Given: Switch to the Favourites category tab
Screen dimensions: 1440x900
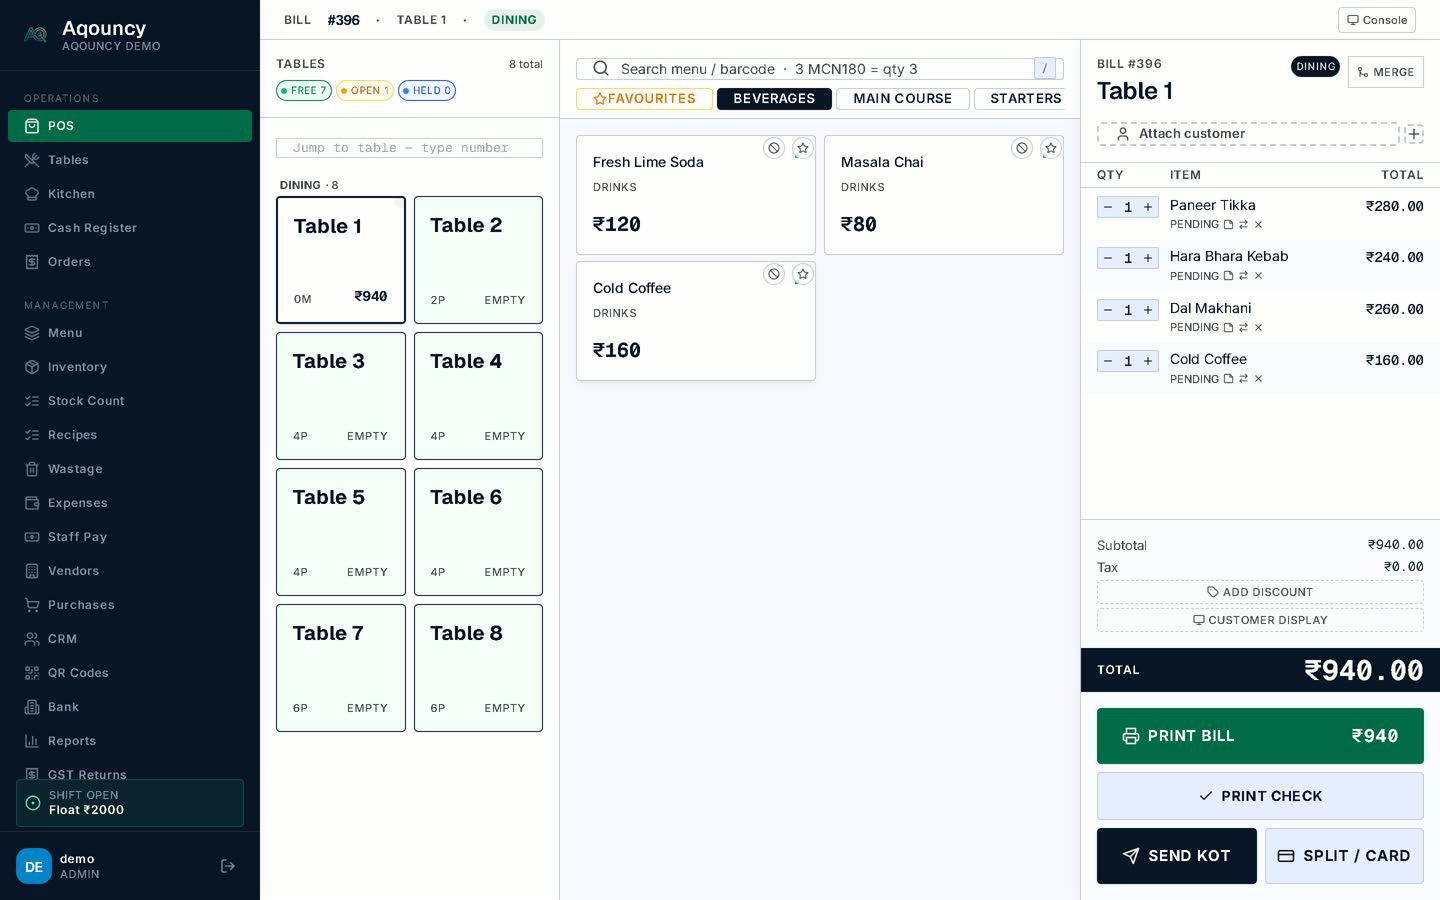Looking at the screenshot, I should pos(644,99).
